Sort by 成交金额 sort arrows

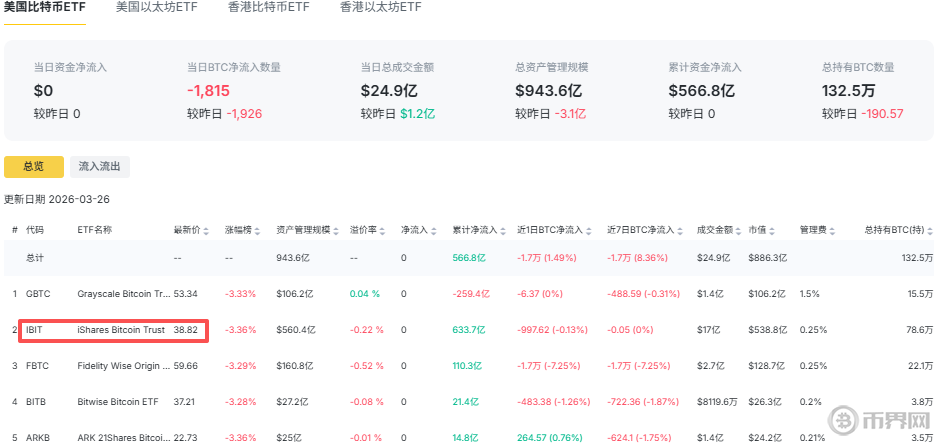pos(739,230)
